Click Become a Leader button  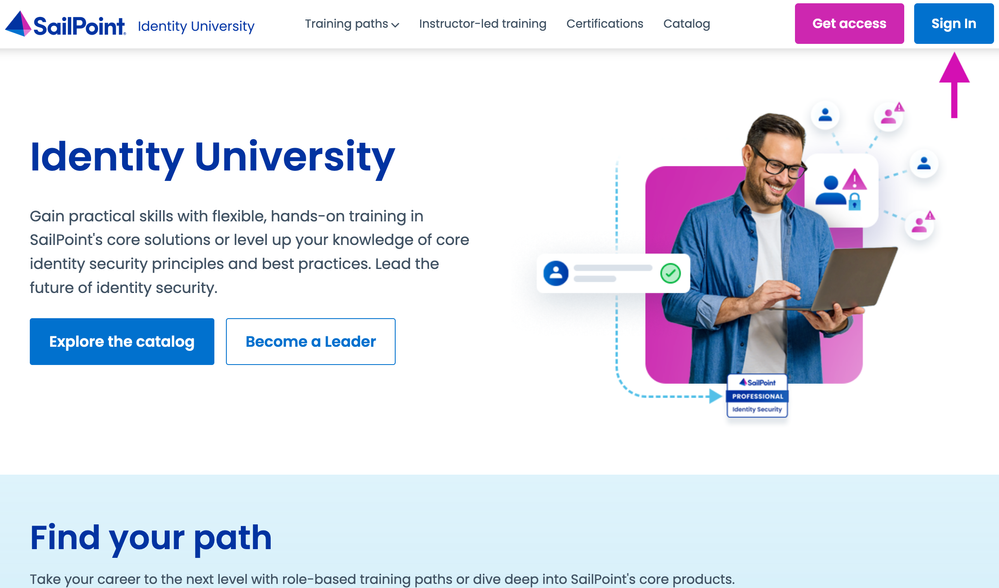pos(310,341)
